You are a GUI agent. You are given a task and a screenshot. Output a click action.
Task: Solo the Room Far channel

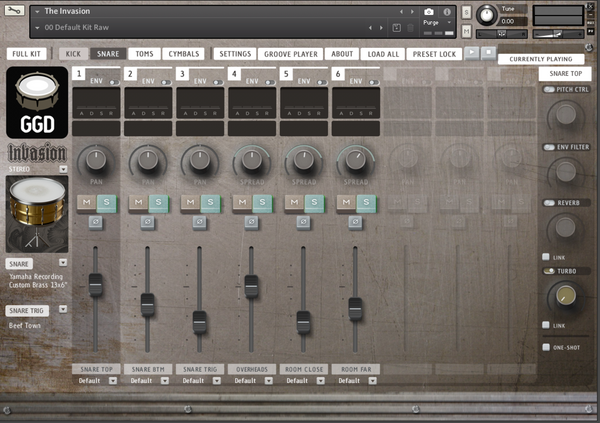[366, 203]
